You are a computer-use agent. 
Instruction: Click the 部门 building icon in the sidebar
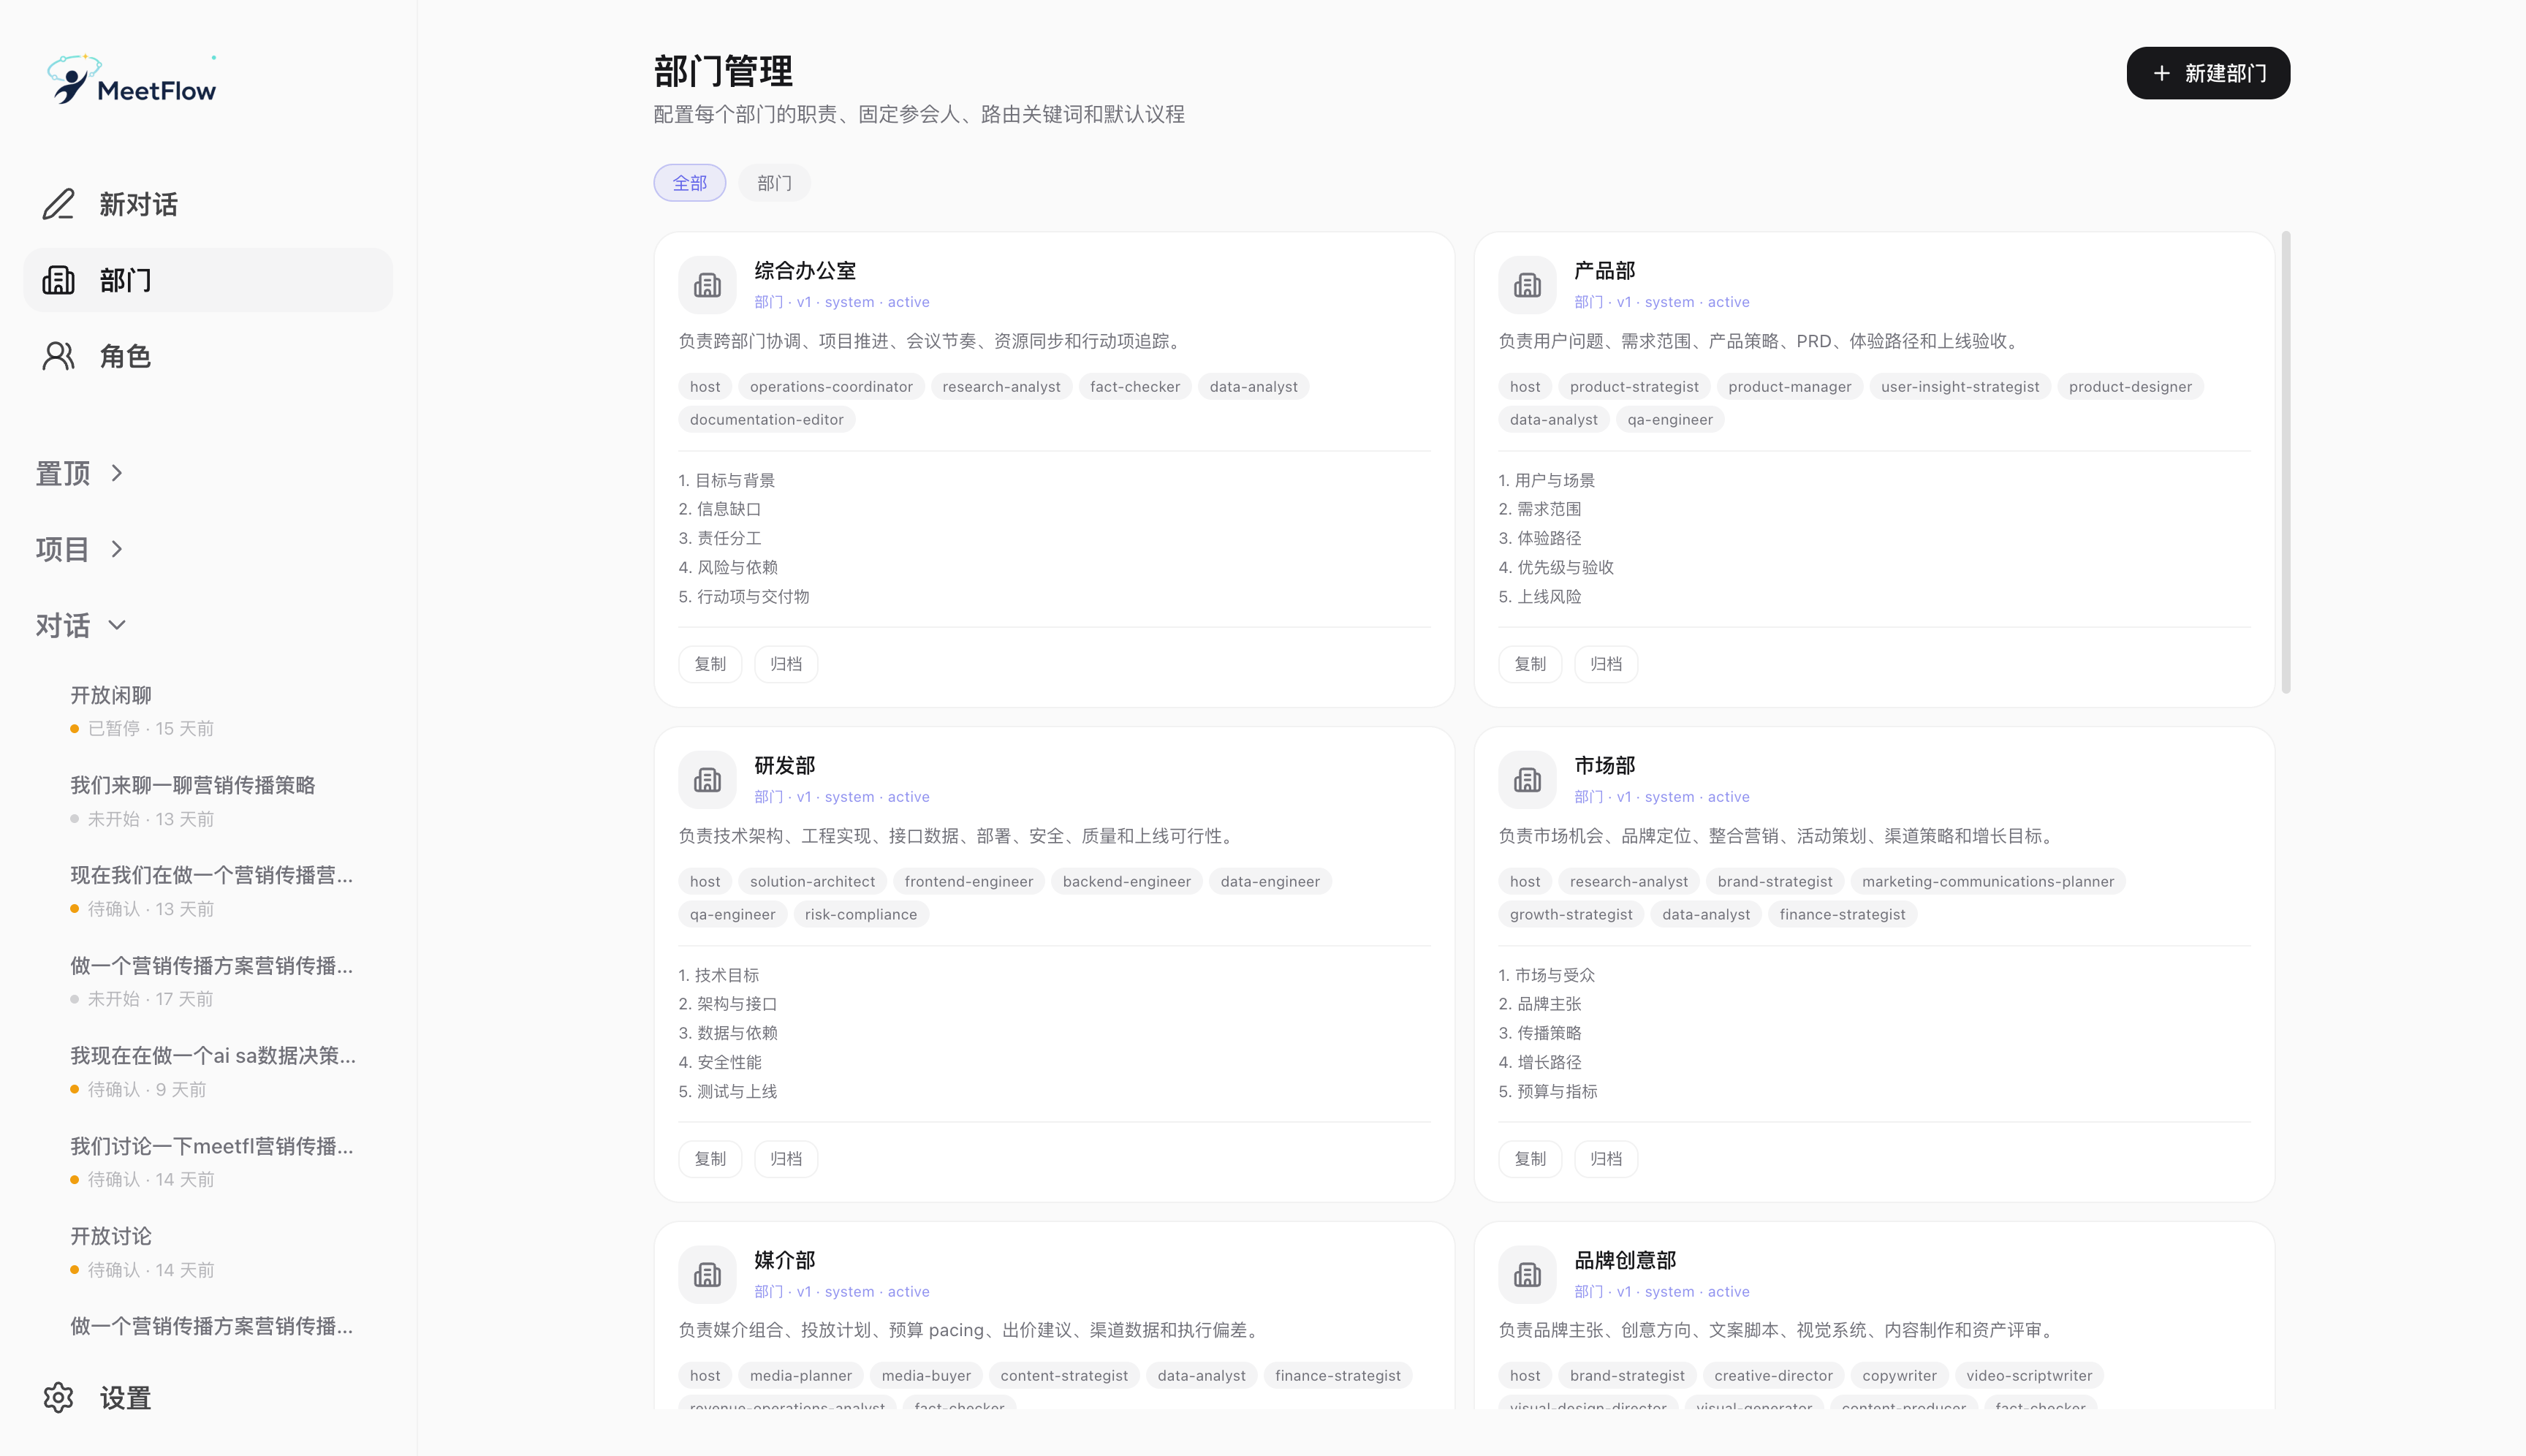click(58, 280)
